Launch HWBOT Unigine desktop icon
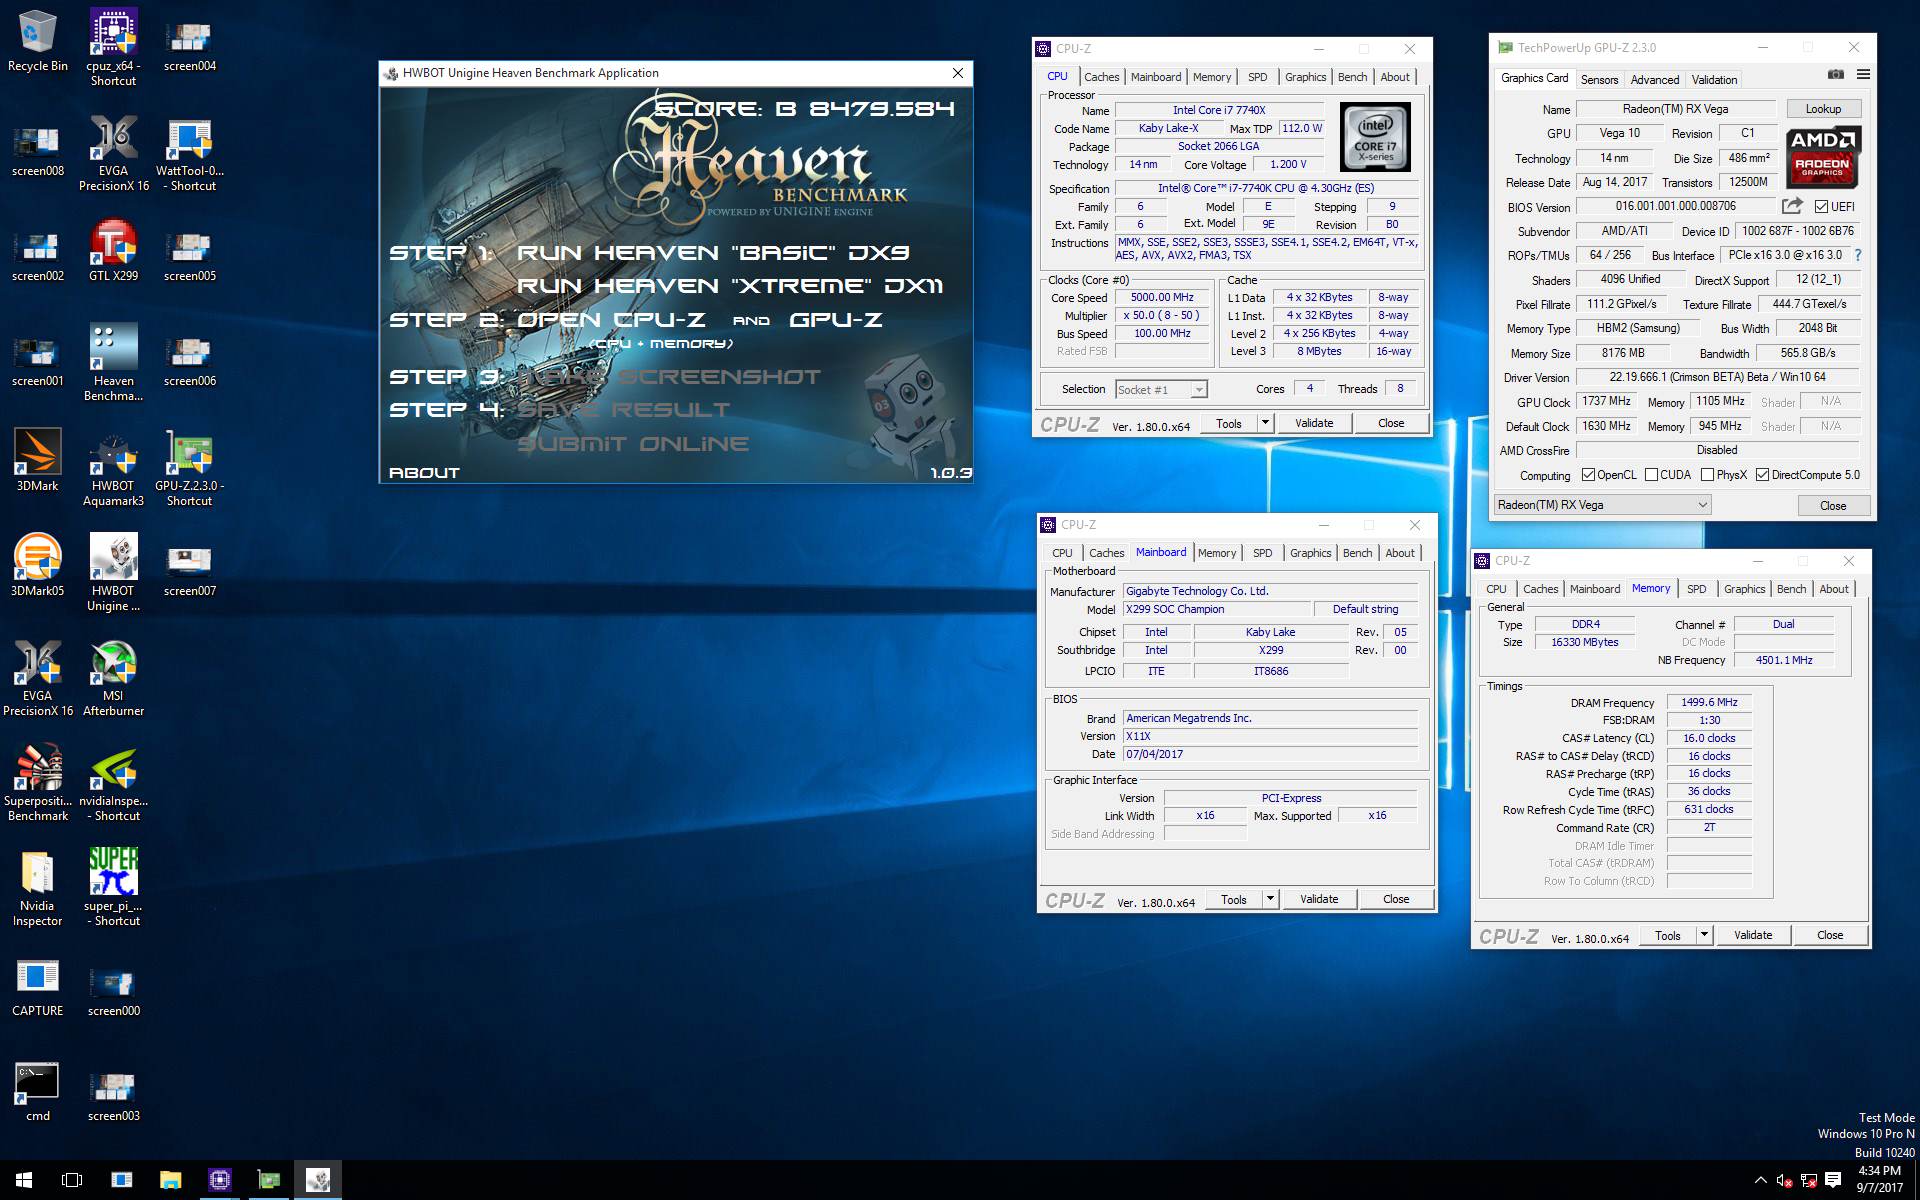 113,571
